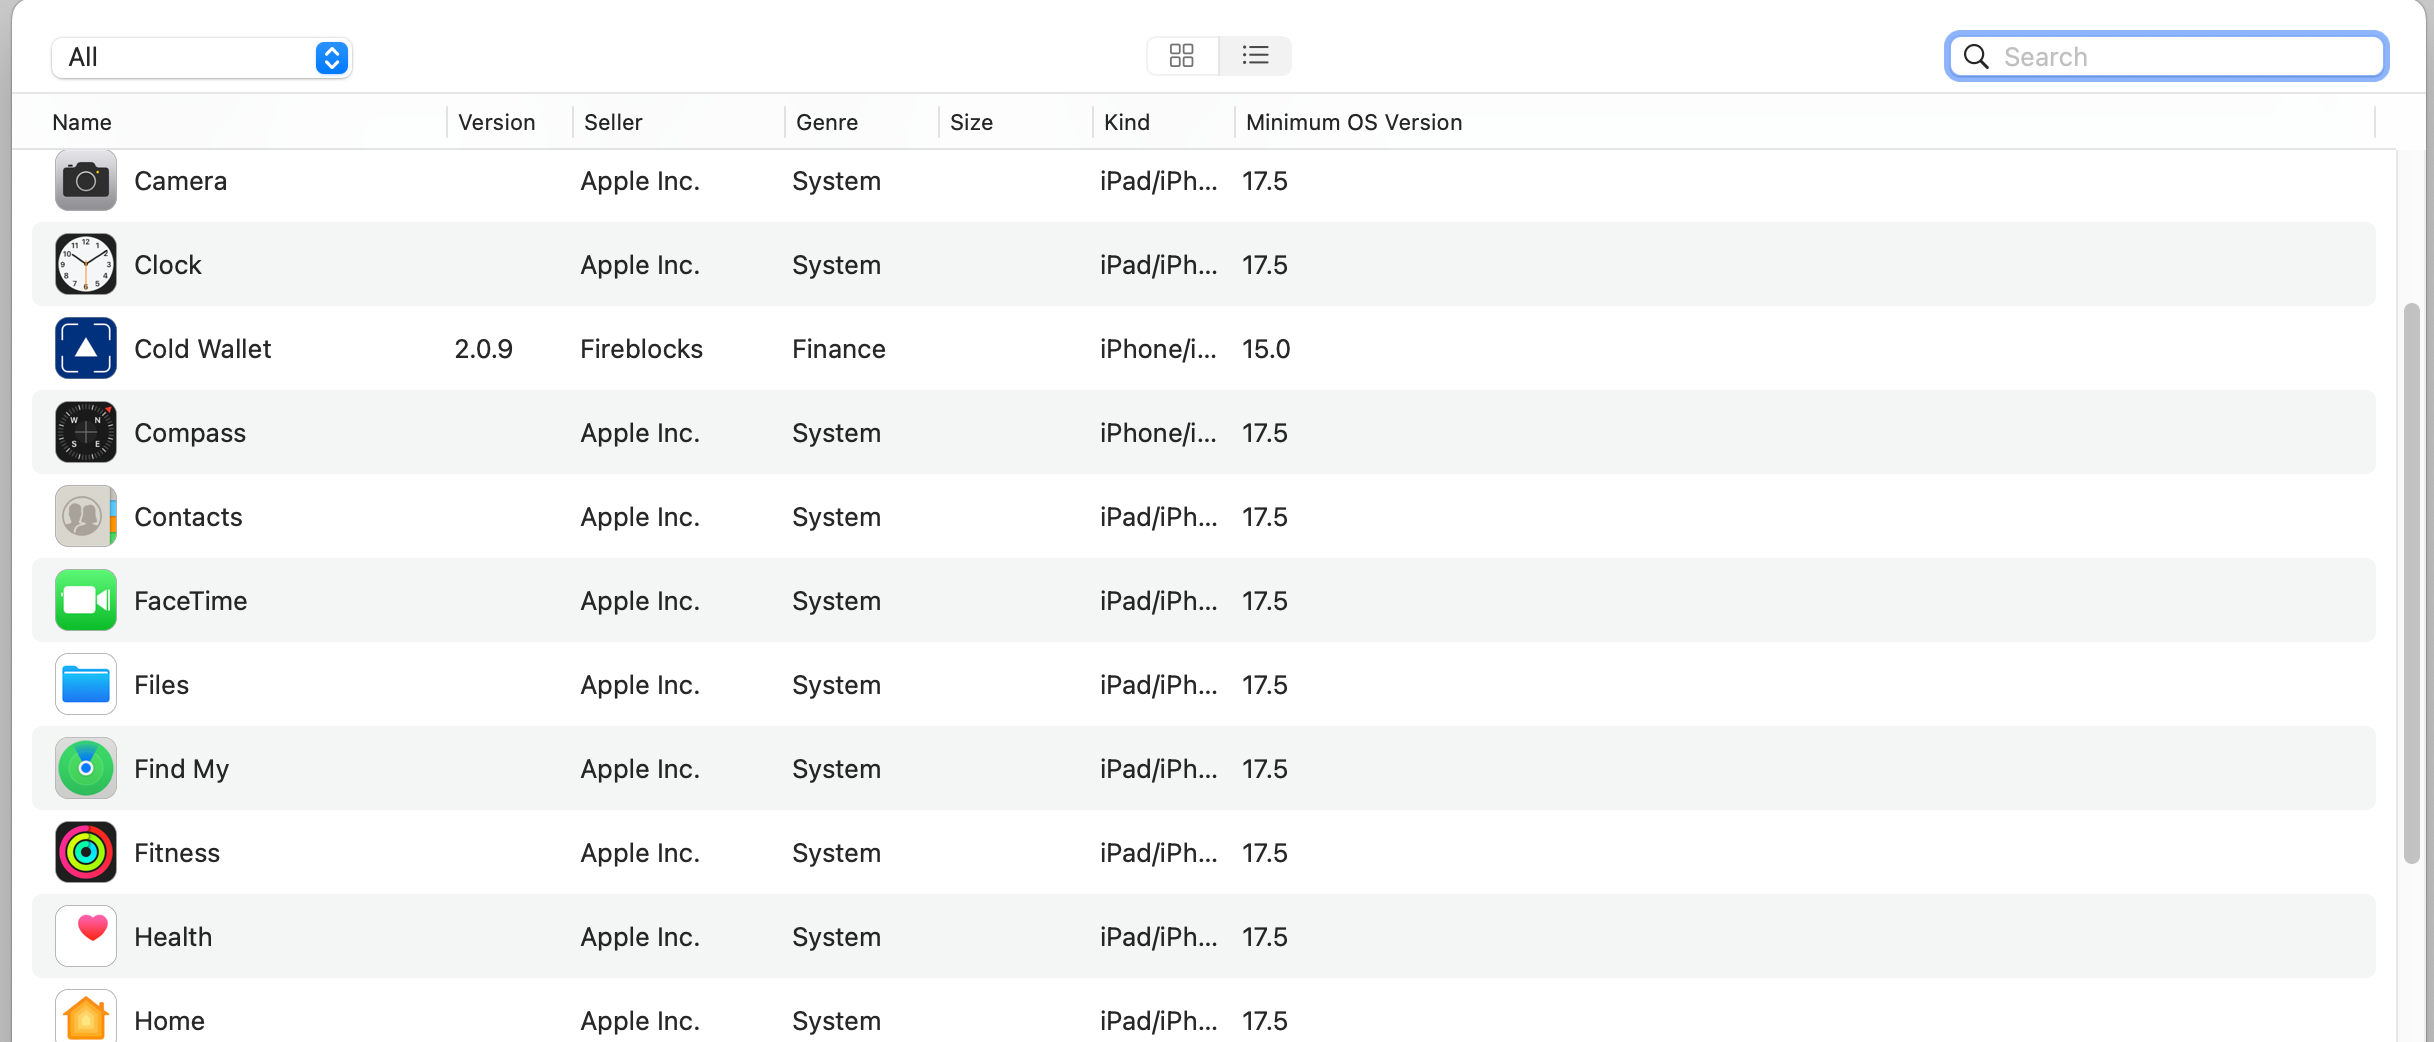Image resolution: width=2434 pixels, height=1042 pixels.
Task: Focus the Search field
Action: [2167, 56]
